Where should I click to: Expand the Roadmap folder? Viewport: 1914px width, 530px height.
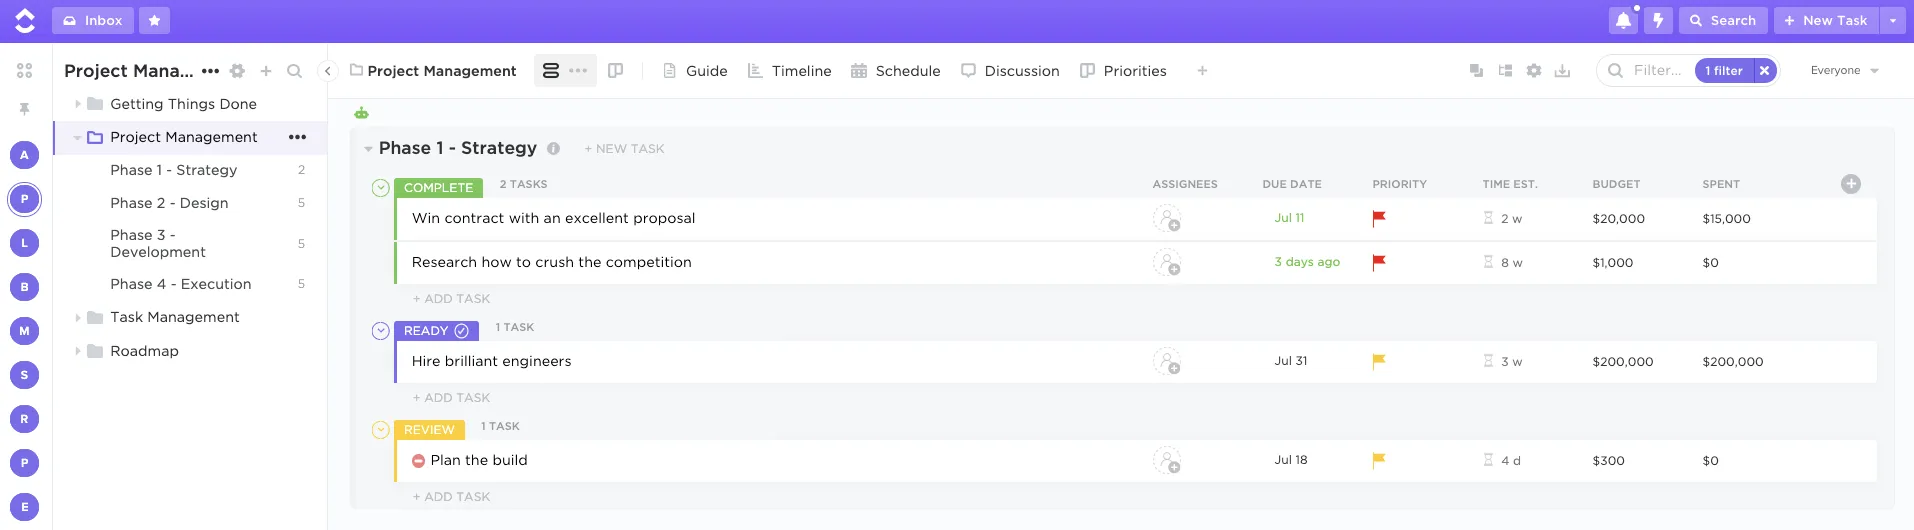78,351
